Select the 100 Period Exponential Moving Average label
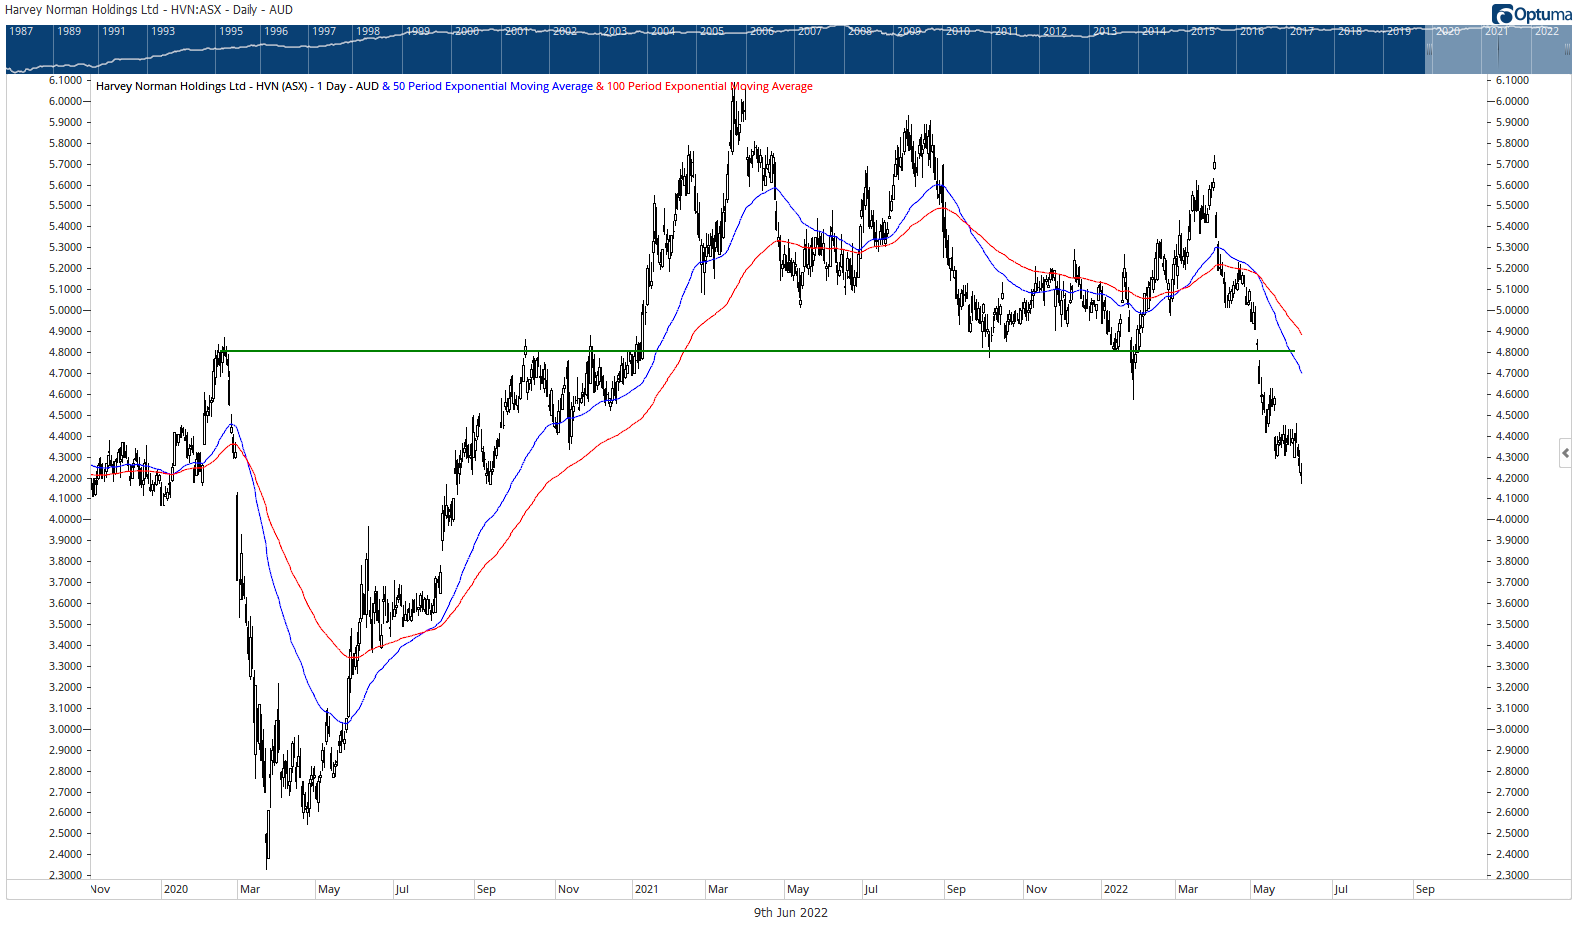 (x=709, y=86)
